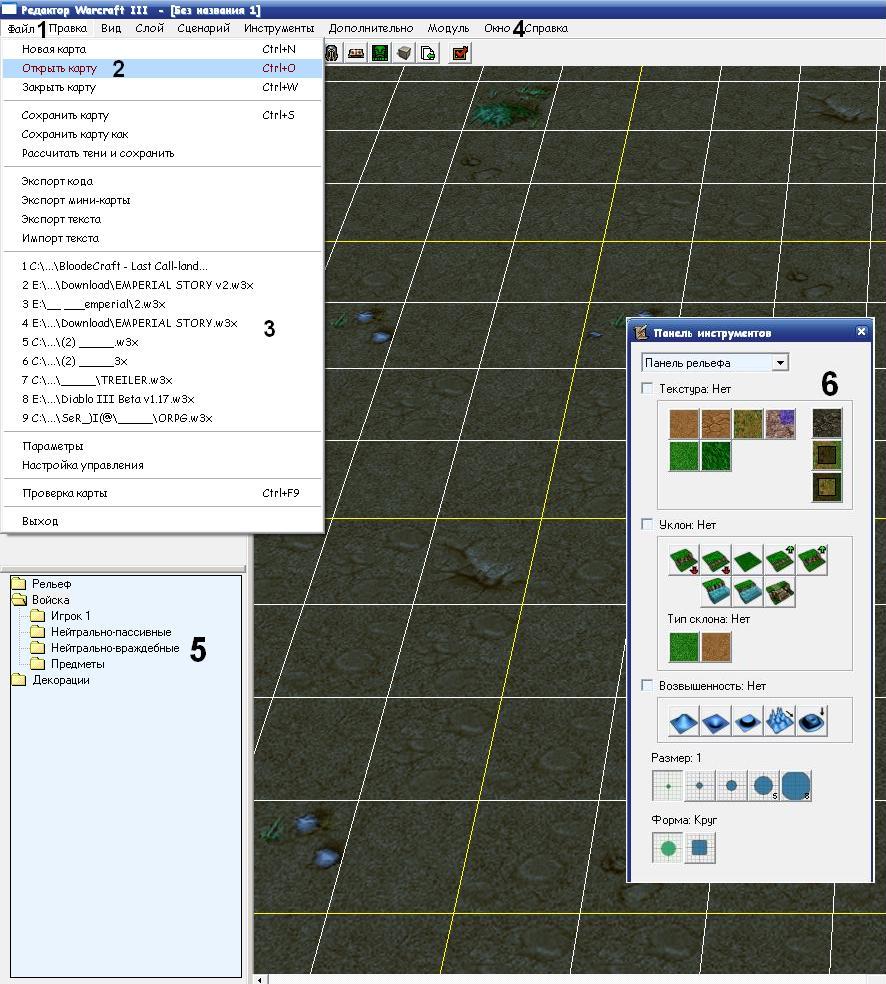
Task: Set brush size to the largest circle marked 8
Action: point(796,786)
